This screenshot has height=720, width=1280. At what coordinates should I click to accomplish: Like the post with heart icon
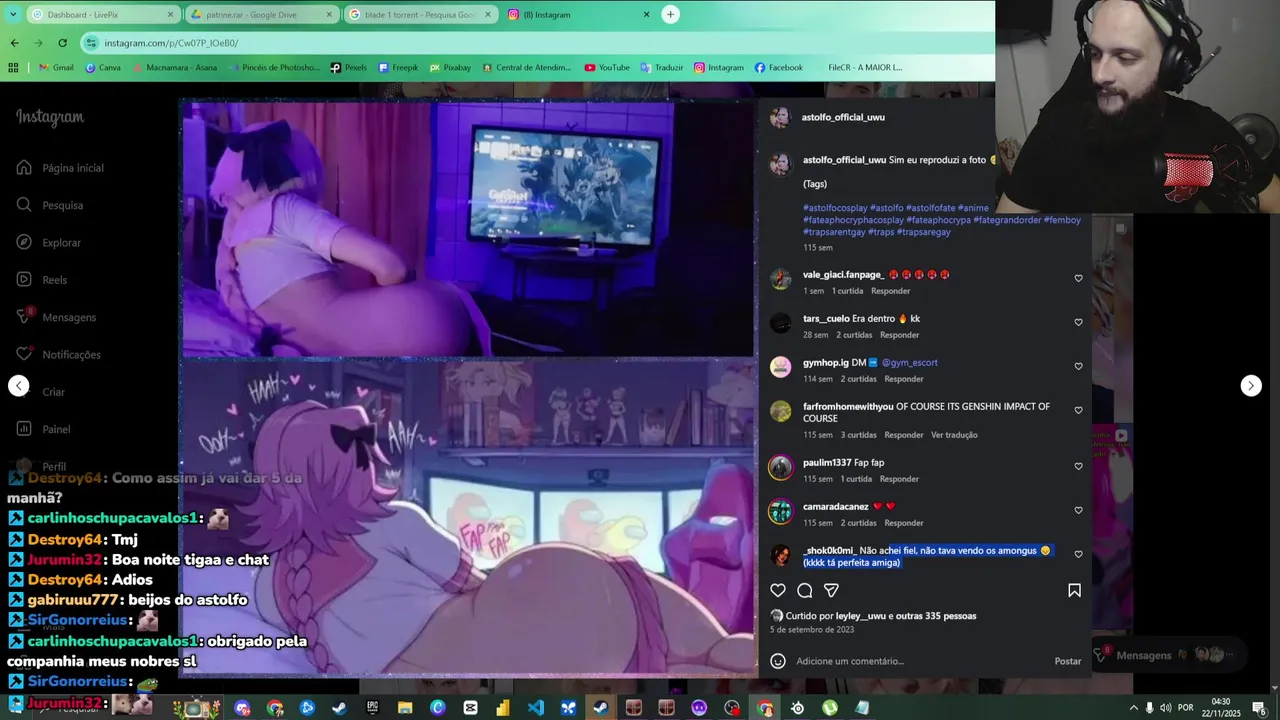pos(778,590)
